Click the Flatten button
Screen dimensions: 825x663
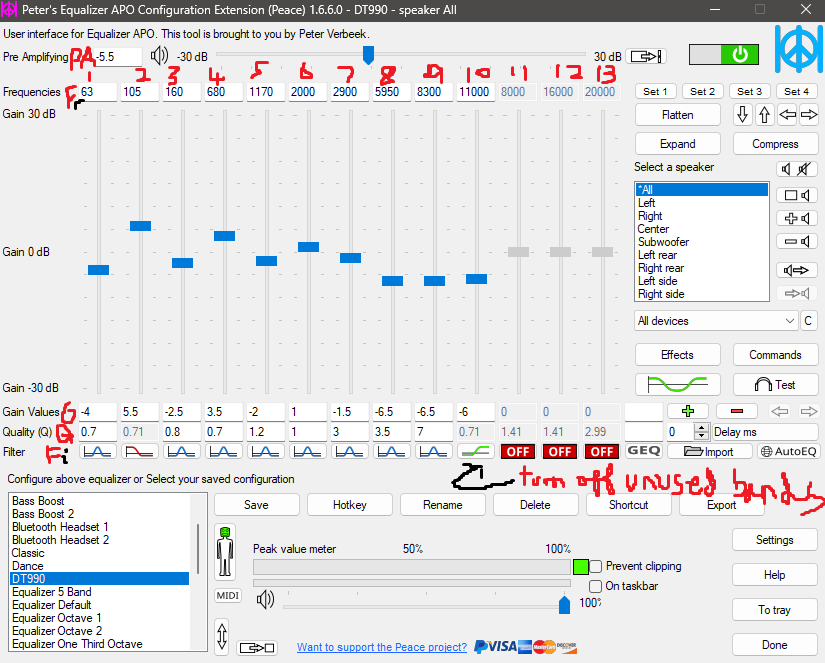pyautogui.click(x=678, y=115)
